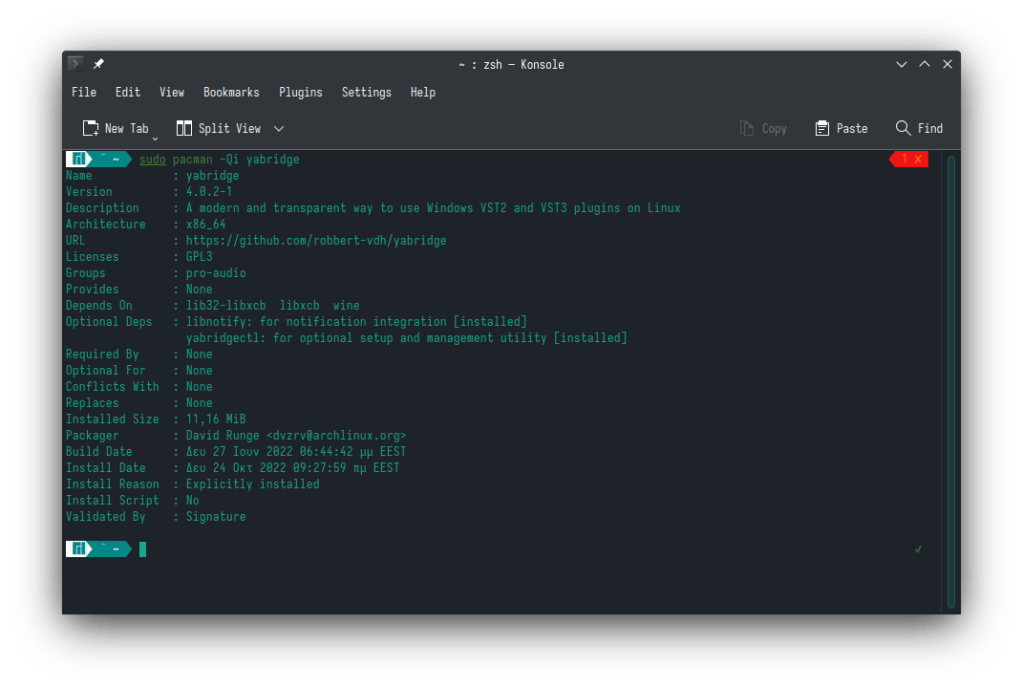1023x688 pixels.
Task: Open Find with the magnifier button
Action: coord(919,128)
